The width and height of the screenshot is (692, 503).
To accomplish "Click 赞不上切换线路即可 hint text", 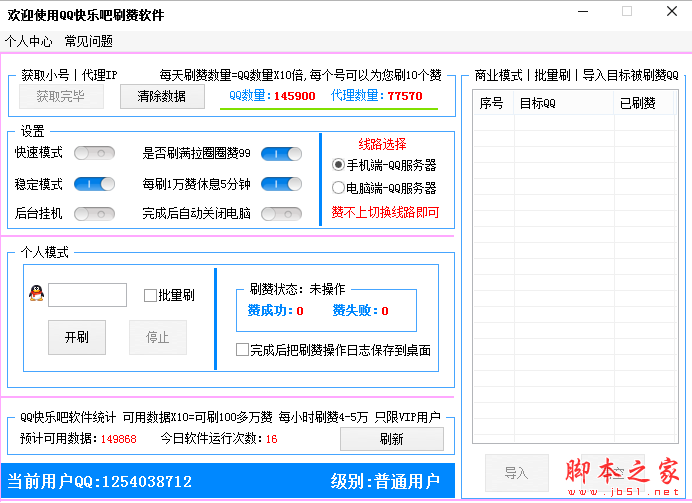I will (385, 212).
